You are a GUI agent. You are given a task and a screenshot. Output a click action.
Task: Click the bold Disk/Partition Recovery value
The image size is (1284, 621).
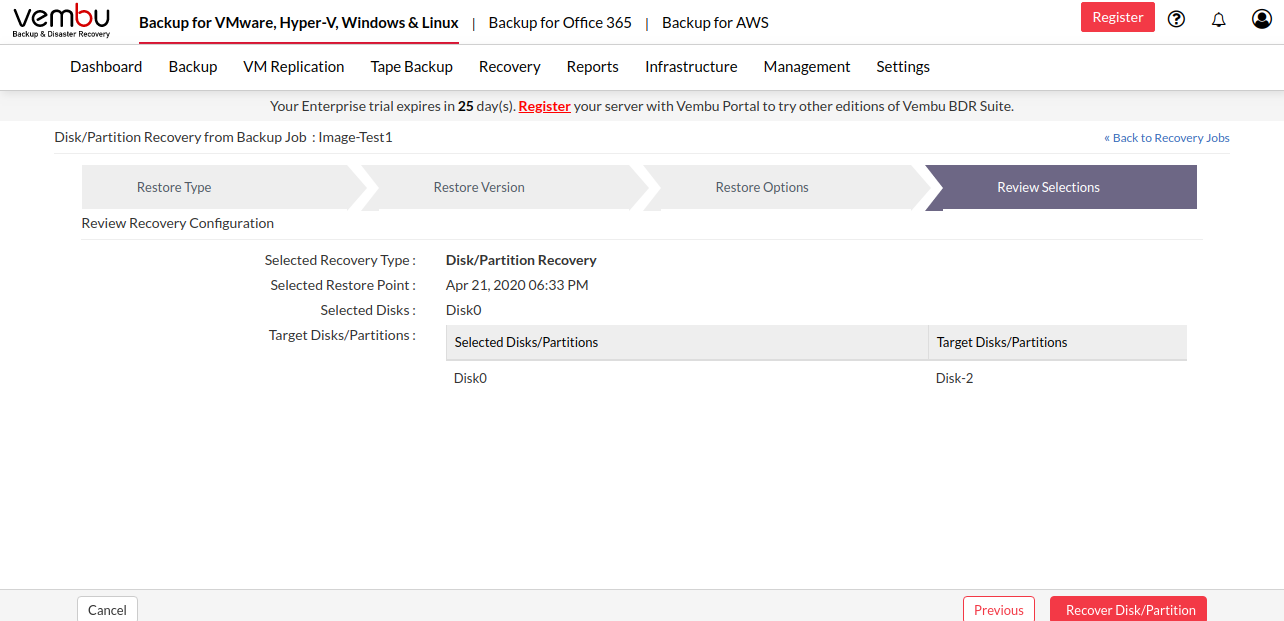pyautogui.click(x=521, y=260)
